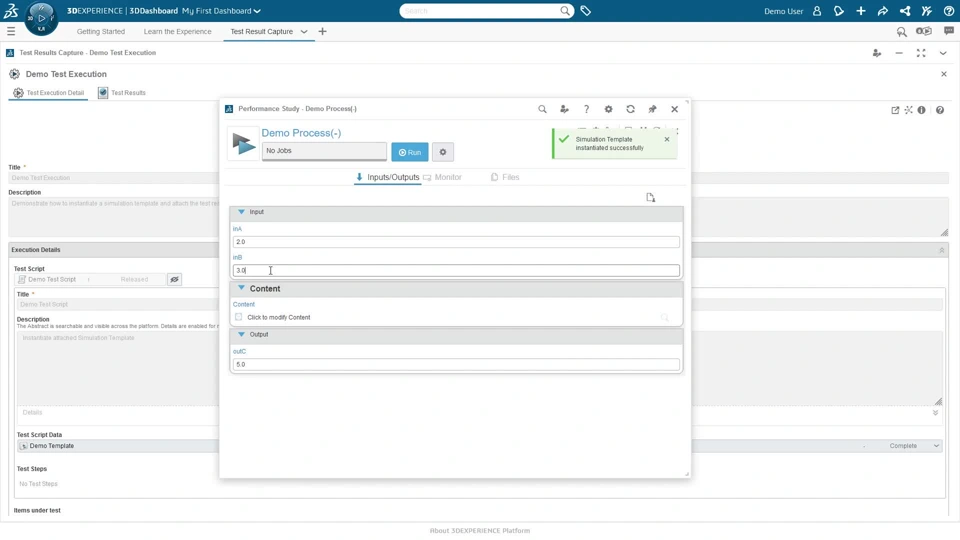This screenshot has width=960, height=540.
Task: Collapse the Content section
Action: click(241, 288)
